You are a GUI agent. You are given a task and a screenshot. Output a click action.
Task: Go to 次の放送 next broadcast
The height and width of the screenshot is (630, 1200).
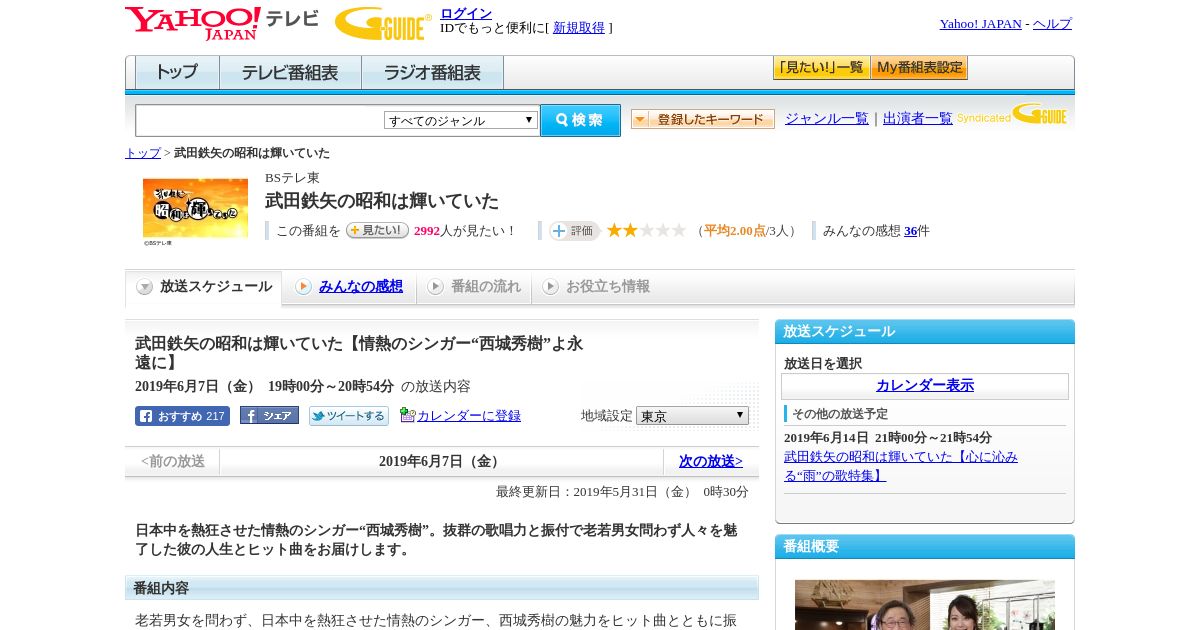pos(711,461)
